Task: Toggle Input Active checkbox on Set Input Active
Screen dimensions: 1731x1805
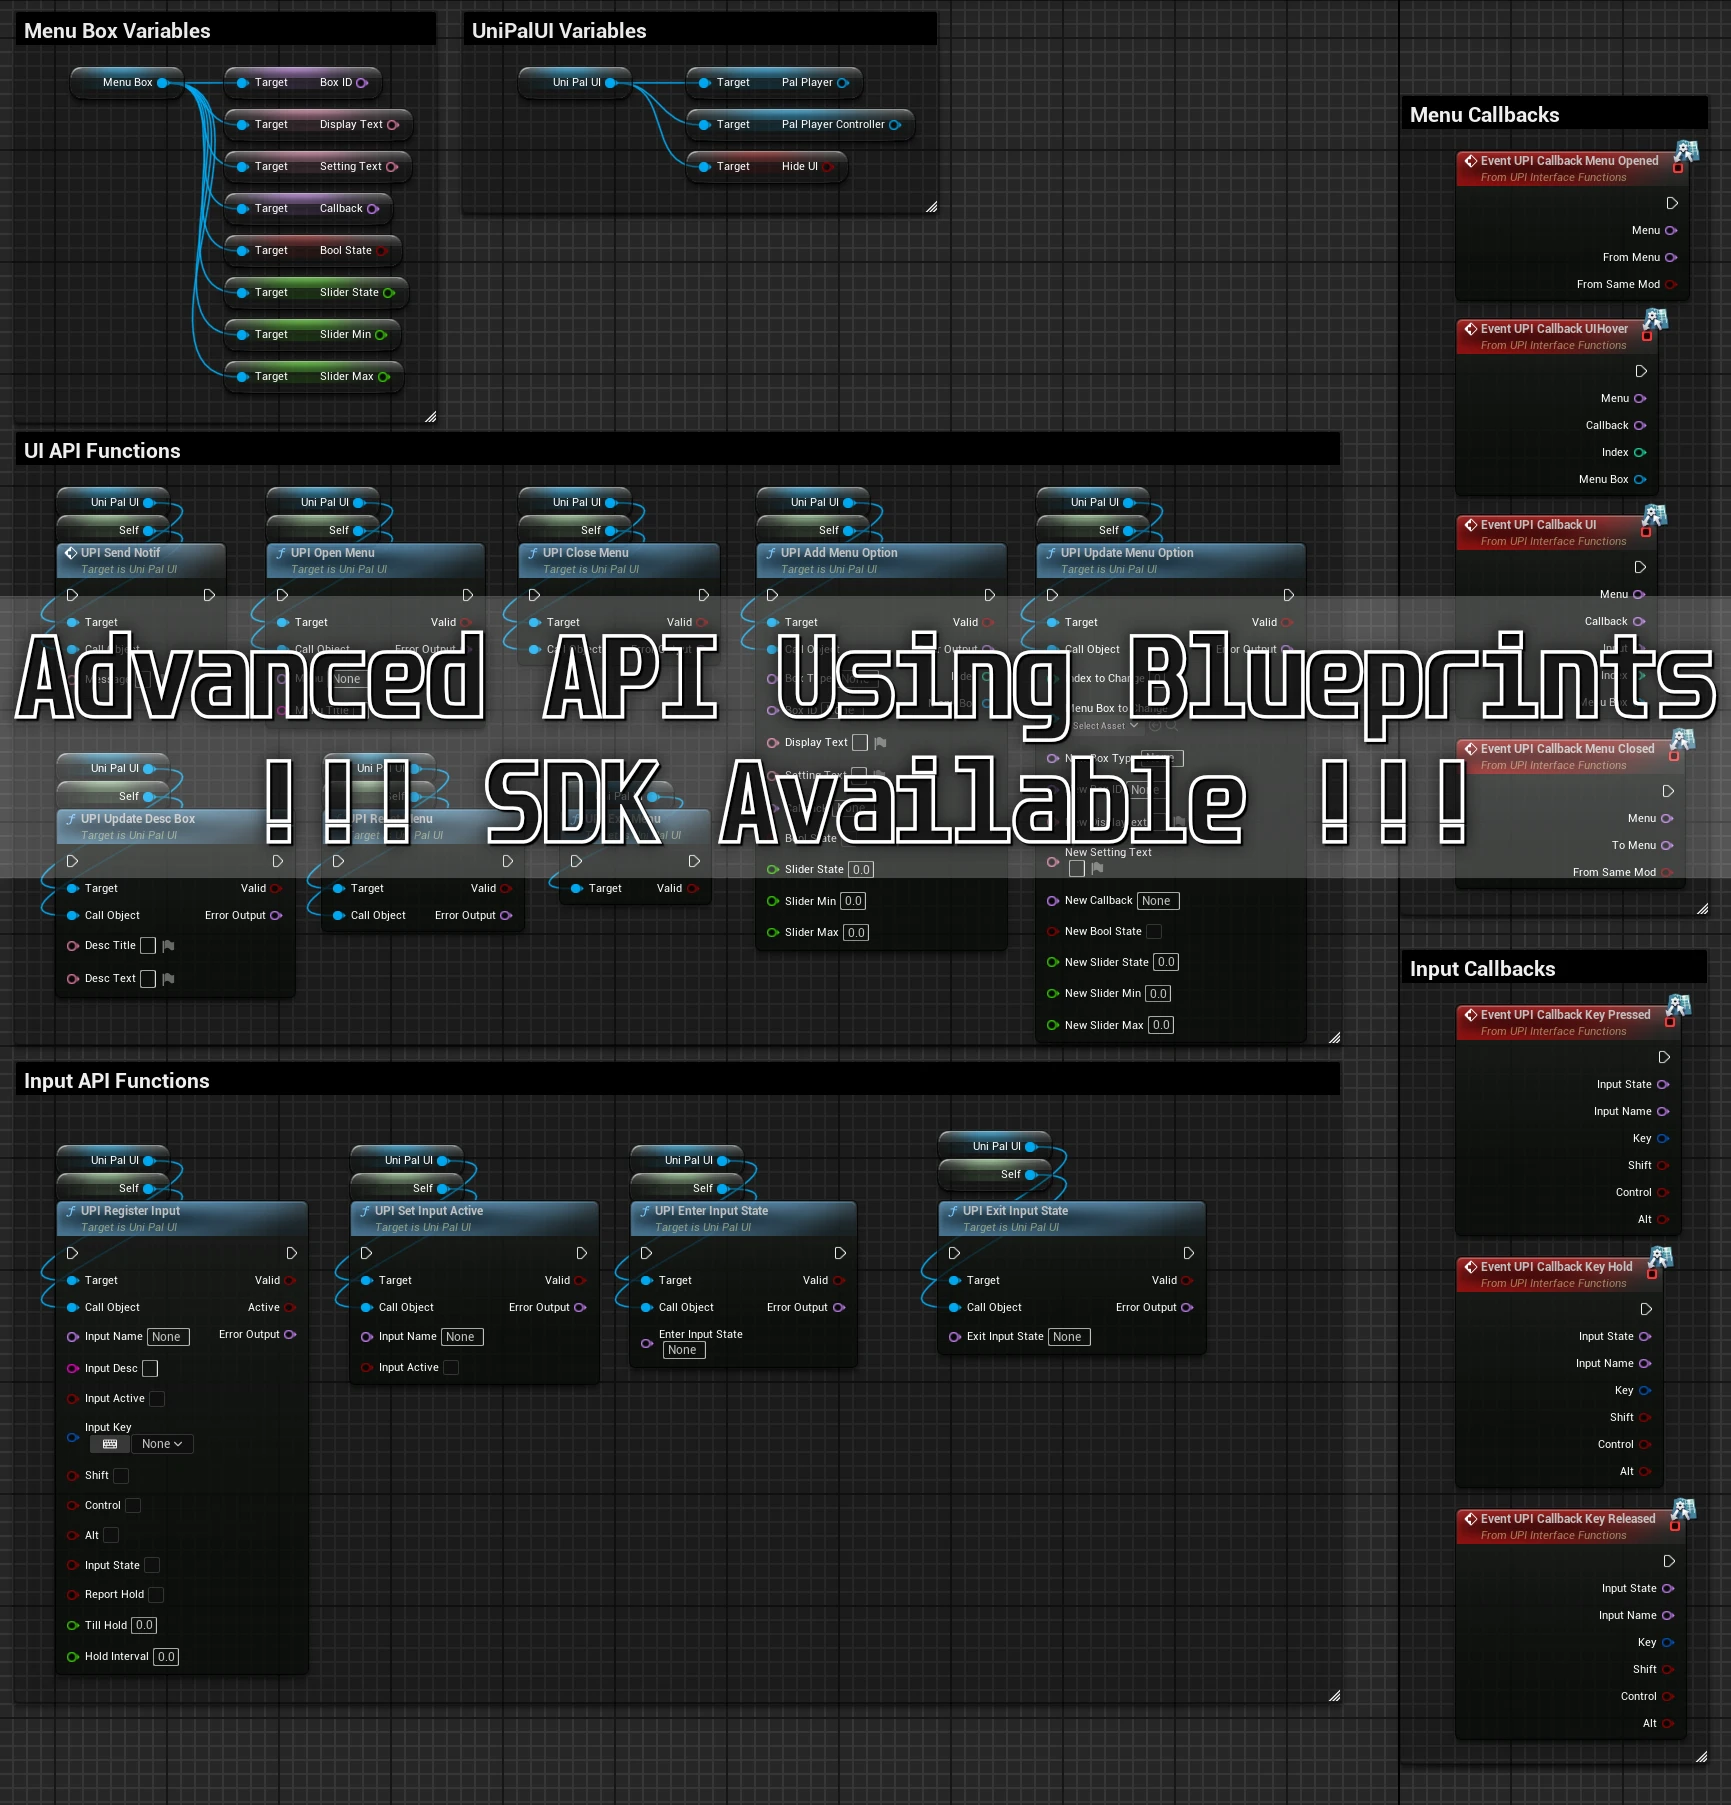Action: tap(451, 1368)
